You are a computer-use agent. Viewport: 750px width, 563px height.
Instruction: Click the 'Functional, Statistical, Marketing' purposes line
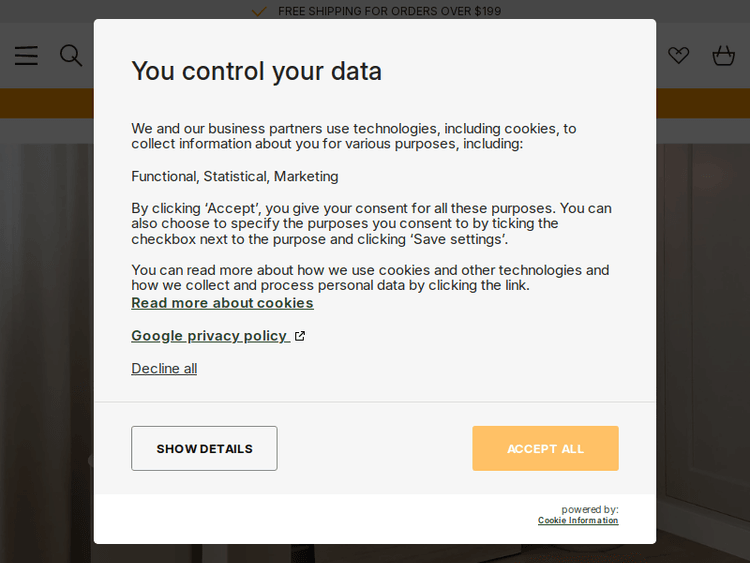235,176
